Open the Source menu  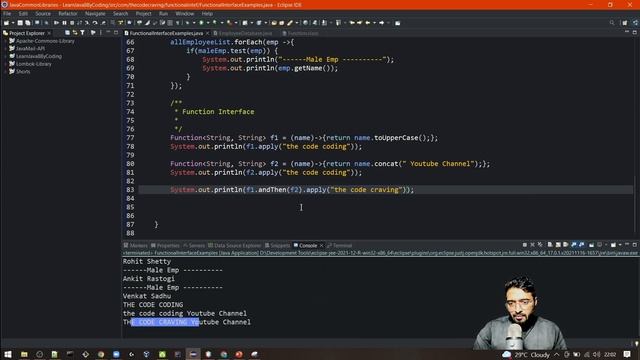(x=43, y=13)
